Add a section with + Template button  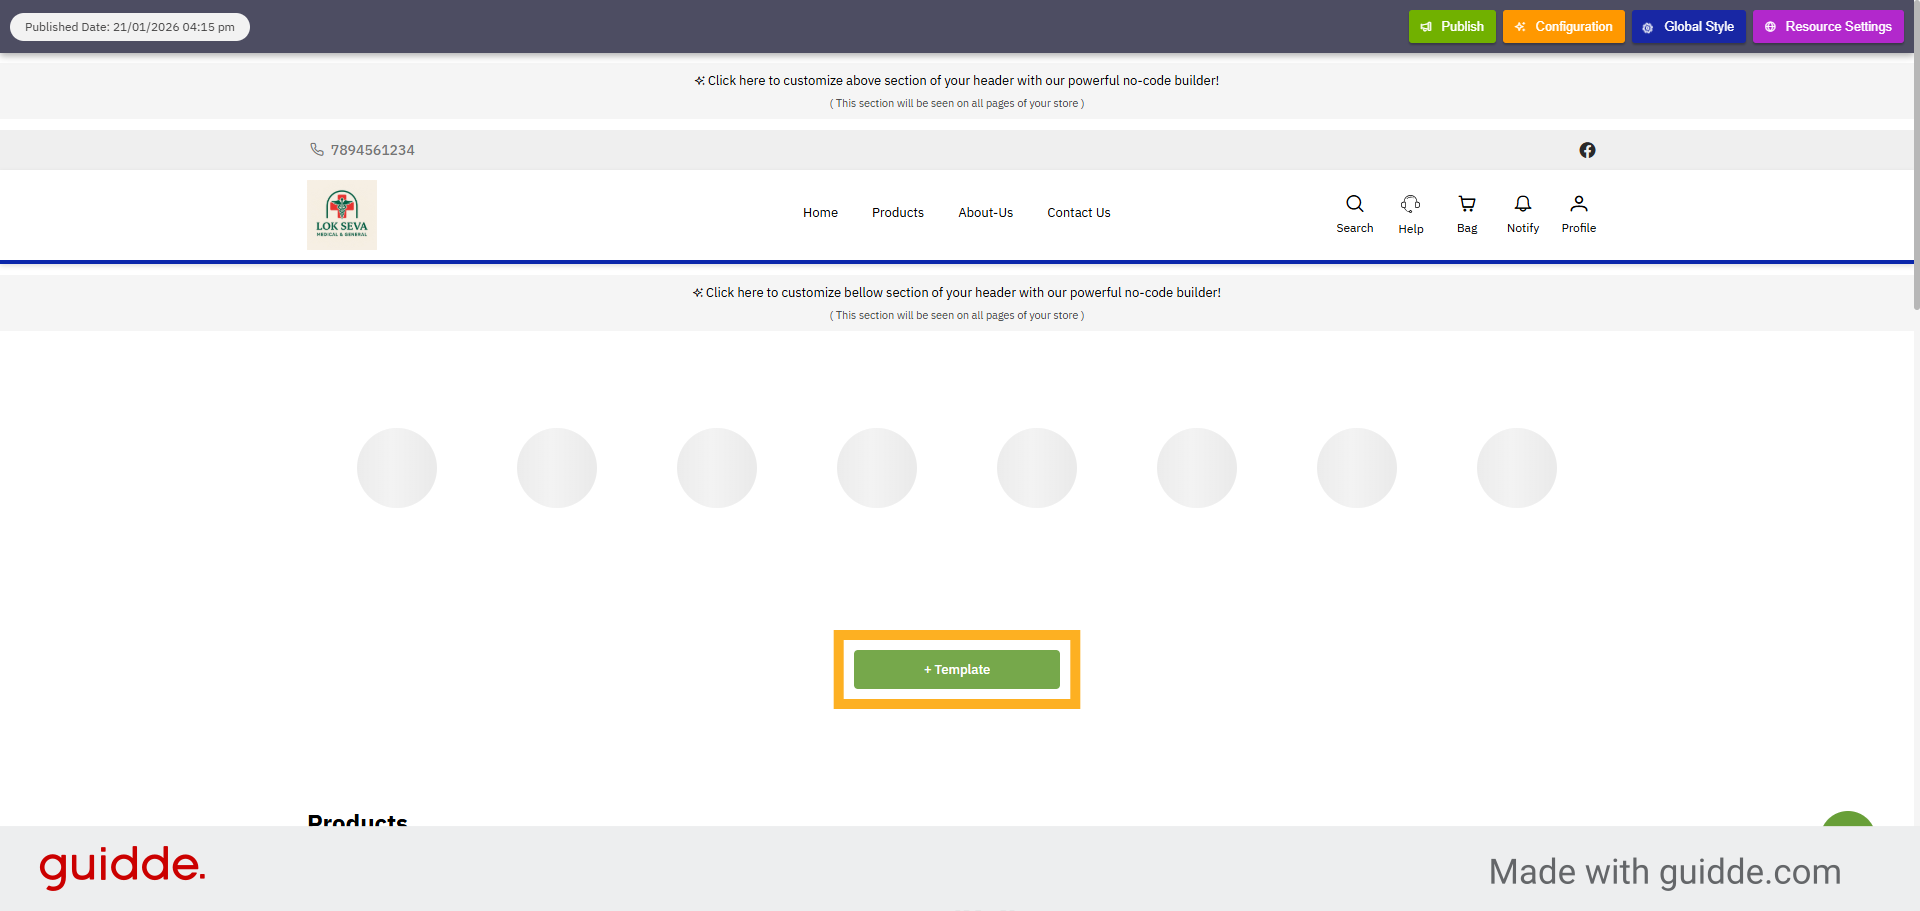[x=957, y=669]
